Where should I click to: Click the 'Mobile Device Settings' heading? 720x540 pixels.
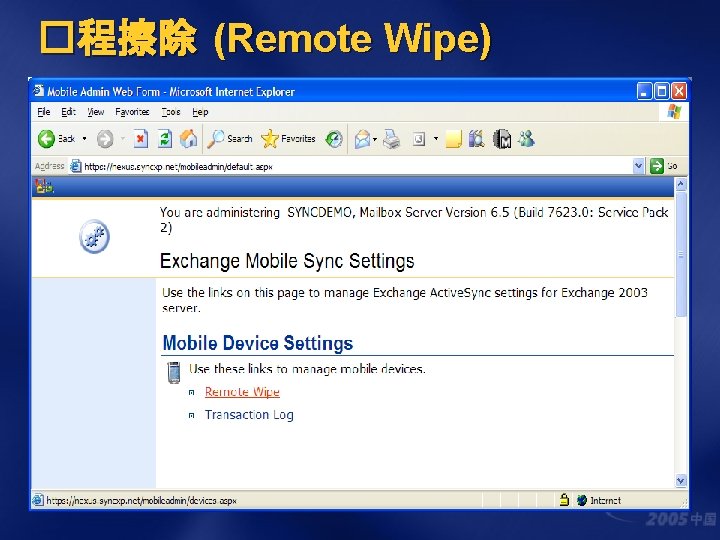[x=258, y=343]
